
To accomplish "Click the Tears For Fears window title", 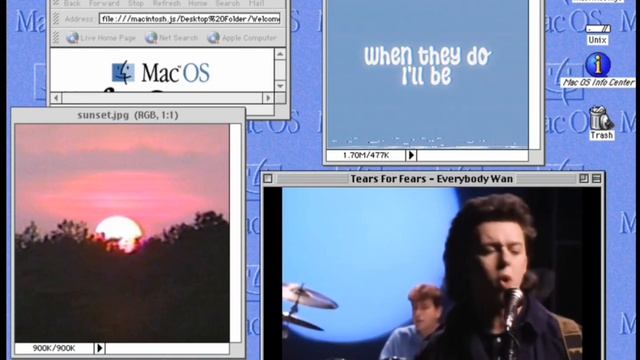I will coord(432,179).
